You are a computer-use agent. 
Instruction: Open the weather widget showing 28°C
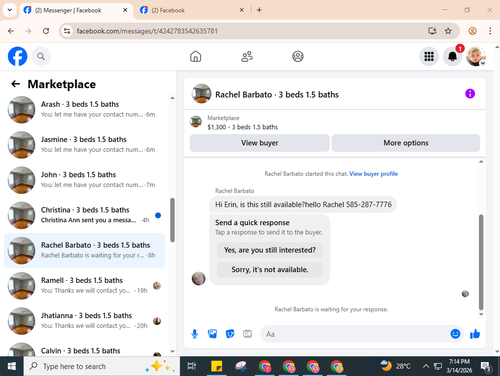click(x=396, y=366)
